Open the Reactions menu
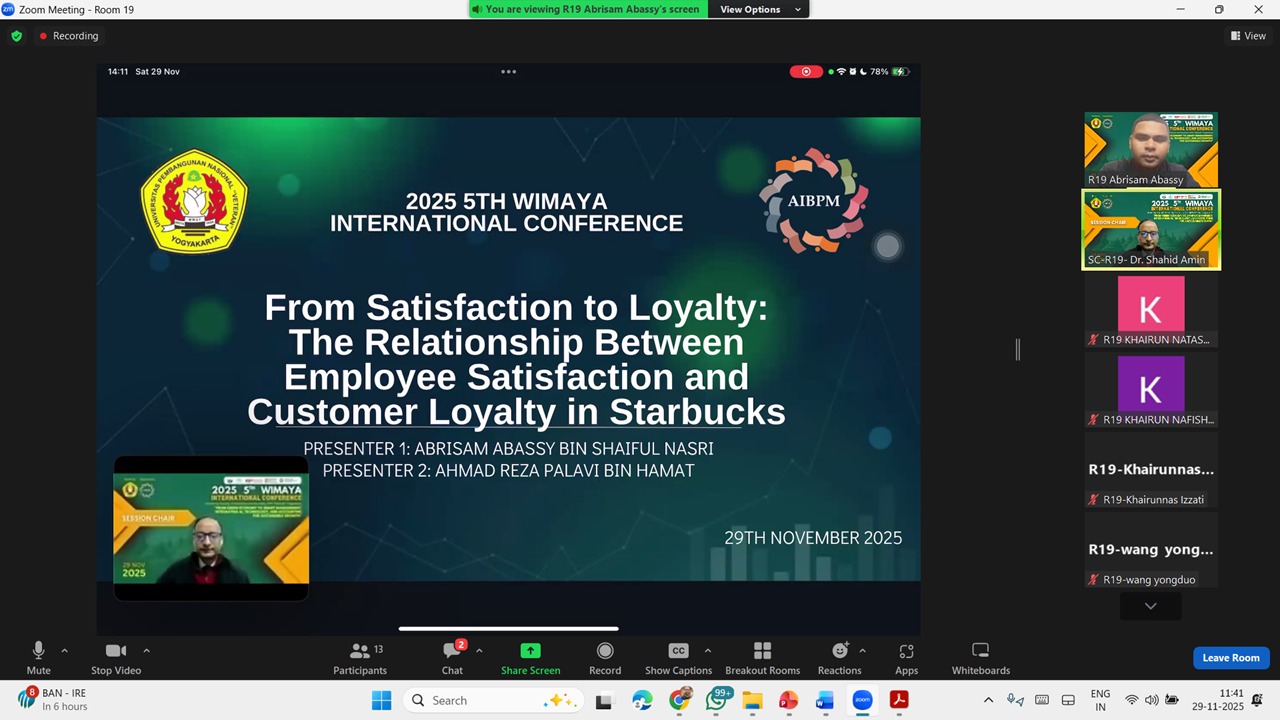The width and height of the screenshot is (1280, 720). [x=839, y=658]
